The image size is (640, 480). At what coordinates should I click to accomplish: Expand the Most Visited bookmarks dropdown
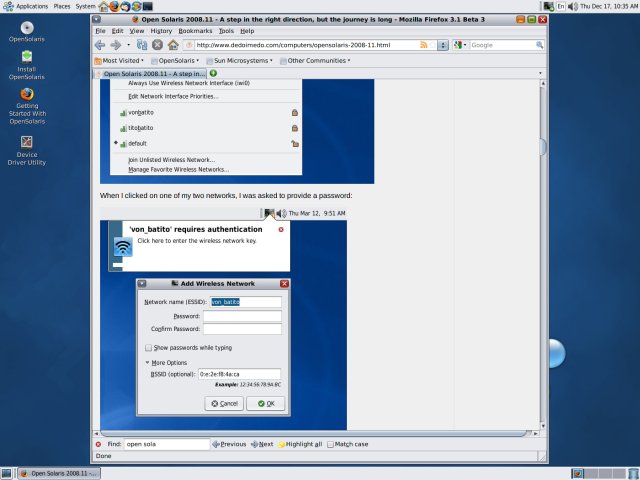click(120, 60)
